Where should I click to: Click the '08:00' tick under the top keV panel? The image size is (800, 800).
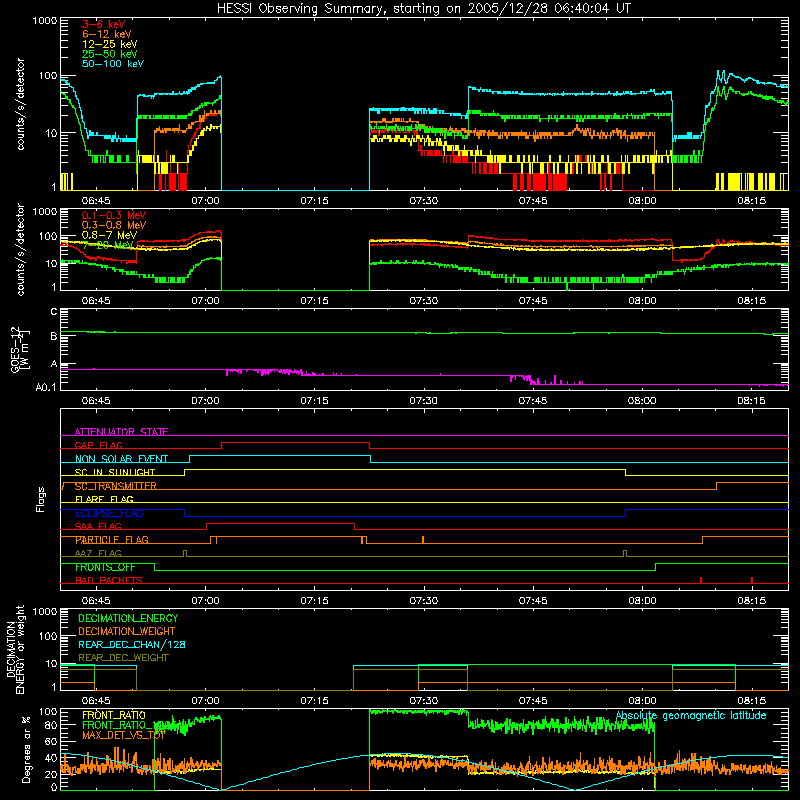click(x=642, y=201)
